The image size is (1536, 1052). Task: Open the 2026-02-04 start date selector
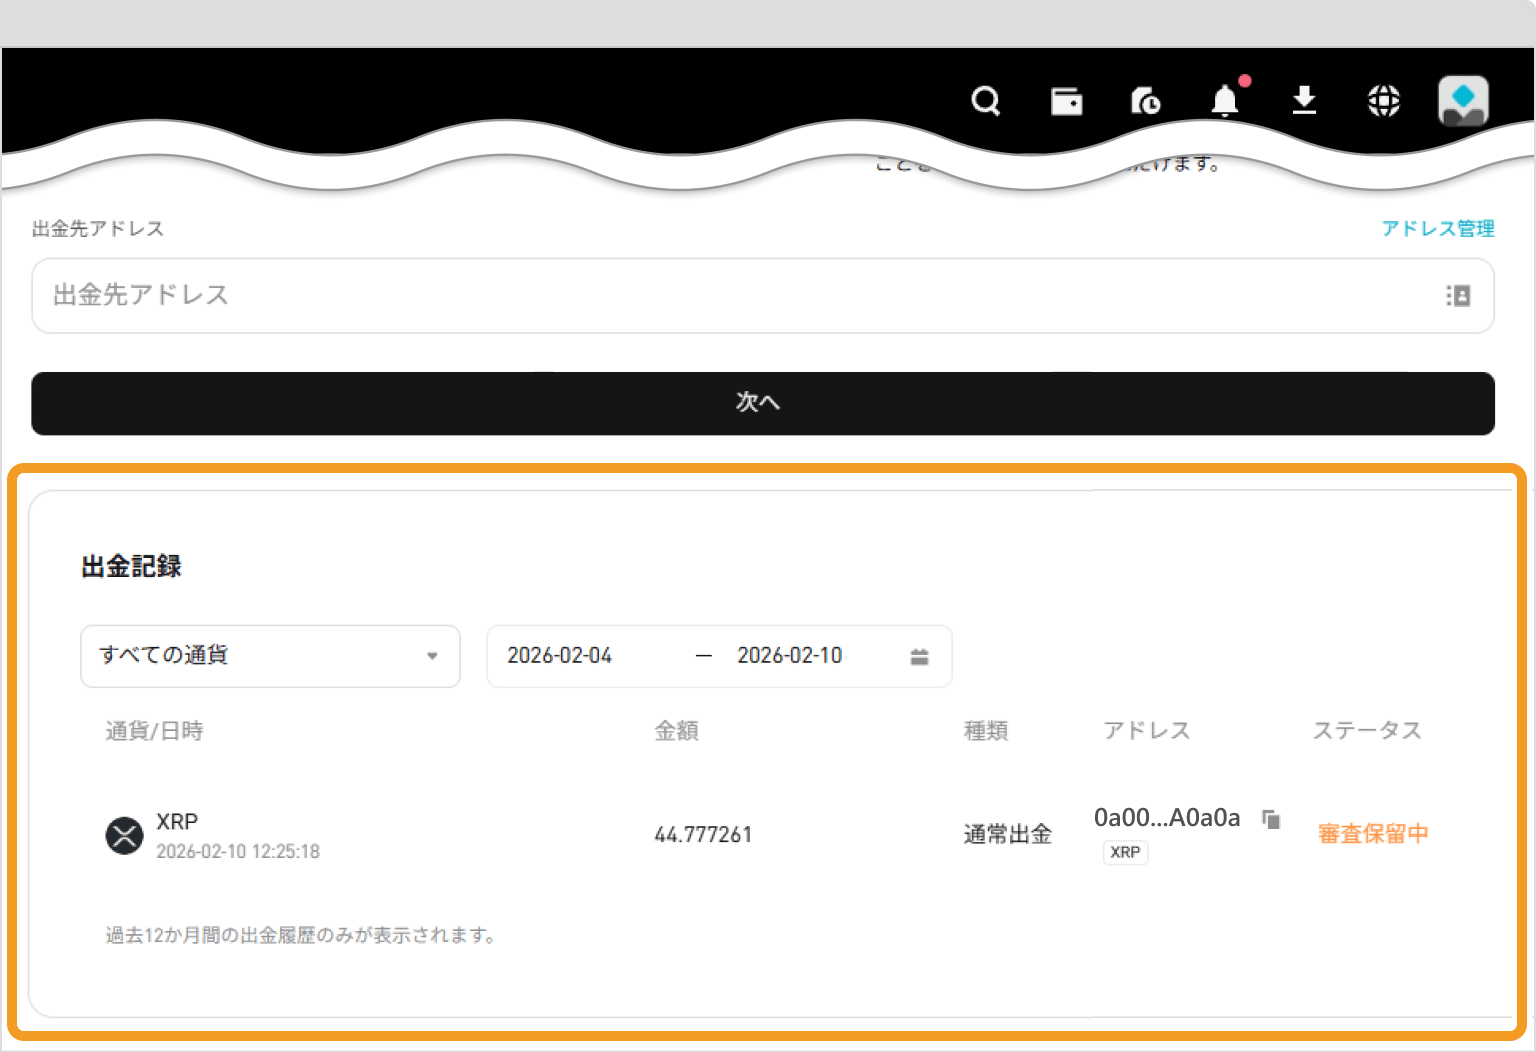click(560, 656)
